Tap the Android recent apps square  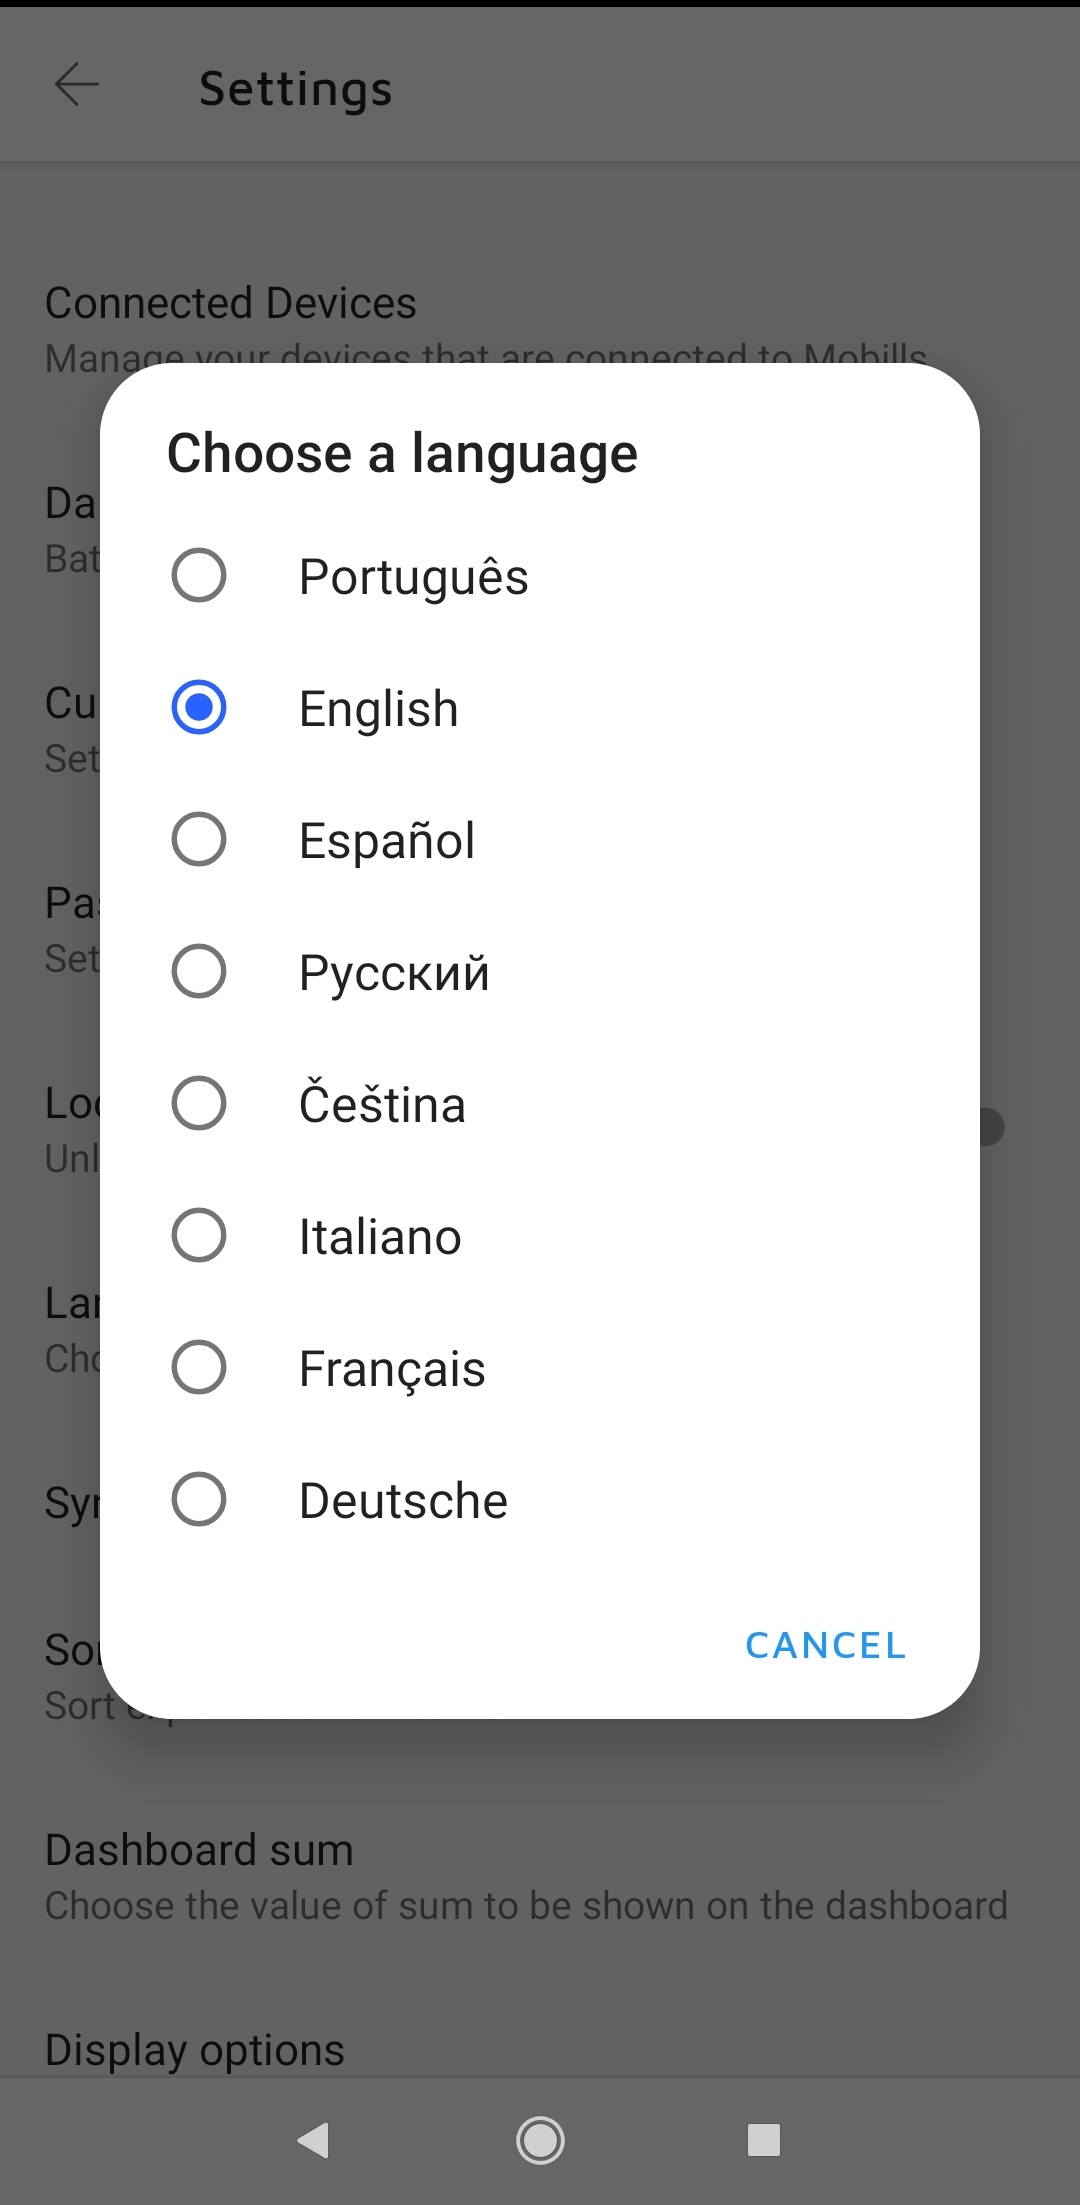[764, 2140]
